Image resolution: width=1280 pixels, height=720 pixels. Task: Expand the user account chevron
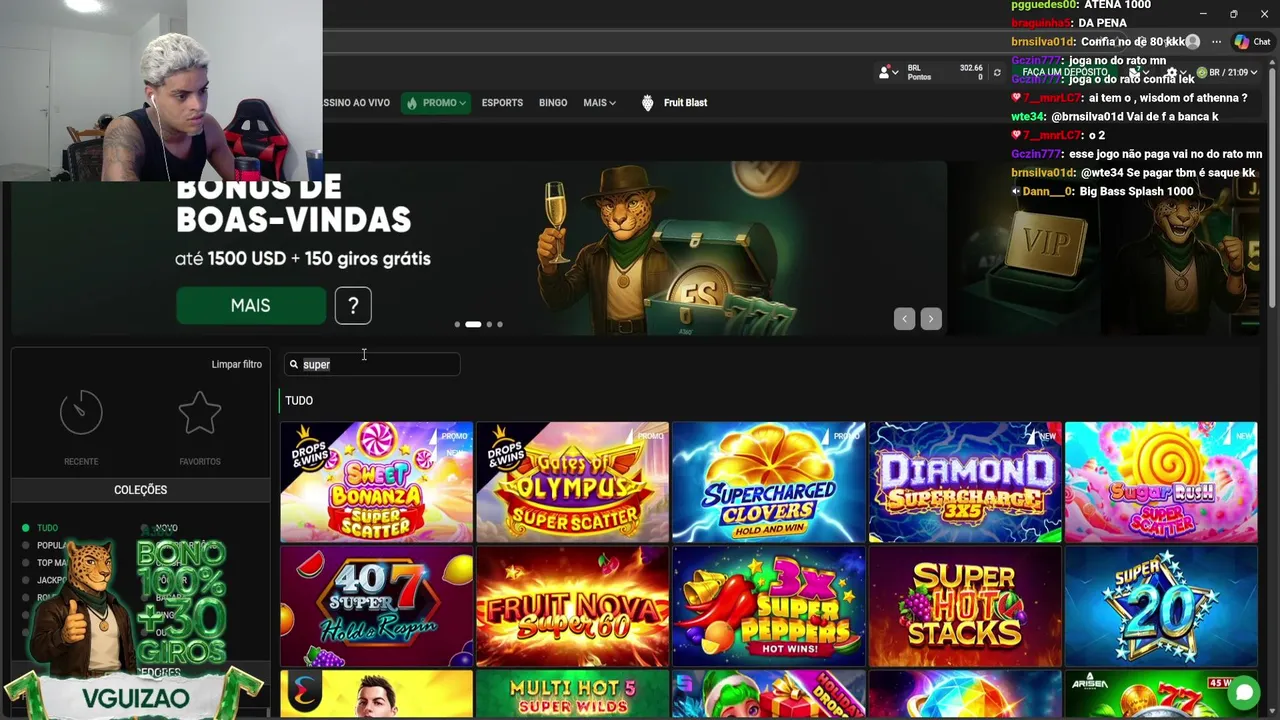pyautogui.click(x=895, y=73)
